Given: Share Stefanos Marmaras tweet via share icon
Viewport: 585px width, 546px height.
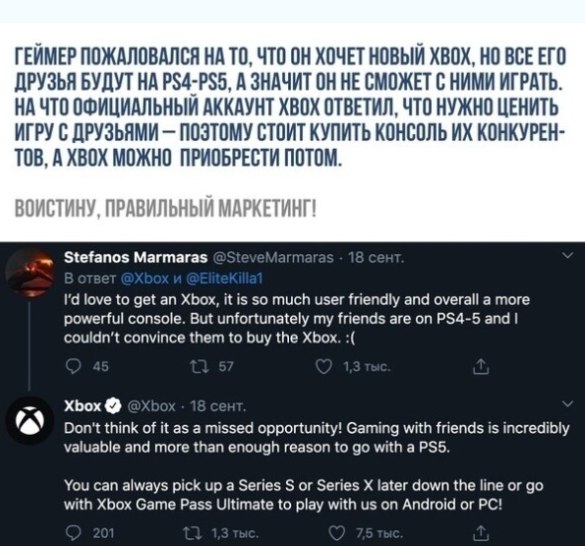Looking at the screenshot, I should click(x=481, y=366).
